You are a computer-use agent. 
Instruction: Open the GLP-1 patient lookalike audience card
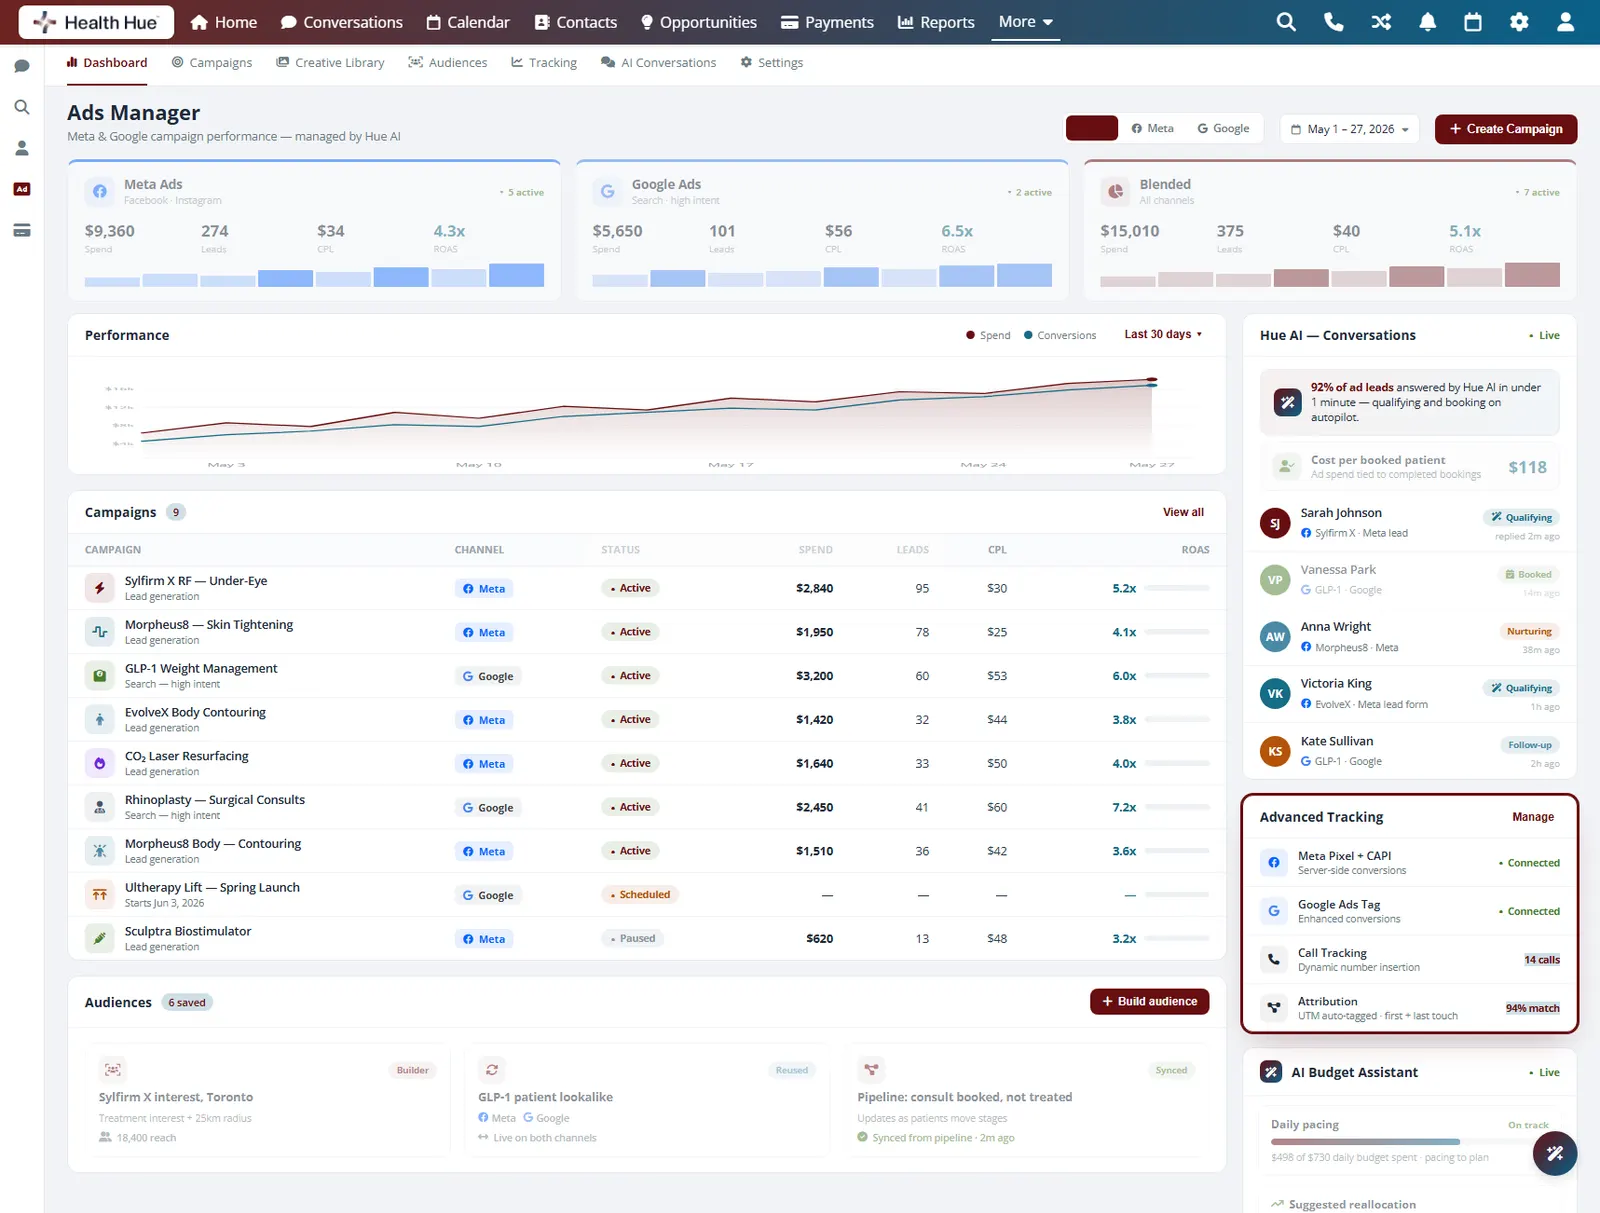[646, 1101]
